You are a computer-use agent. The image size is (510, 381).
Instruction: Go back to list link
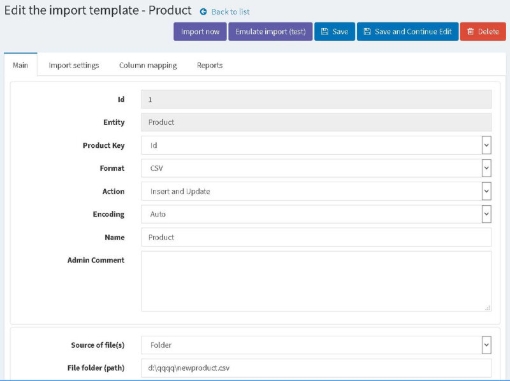click(230, 12)
